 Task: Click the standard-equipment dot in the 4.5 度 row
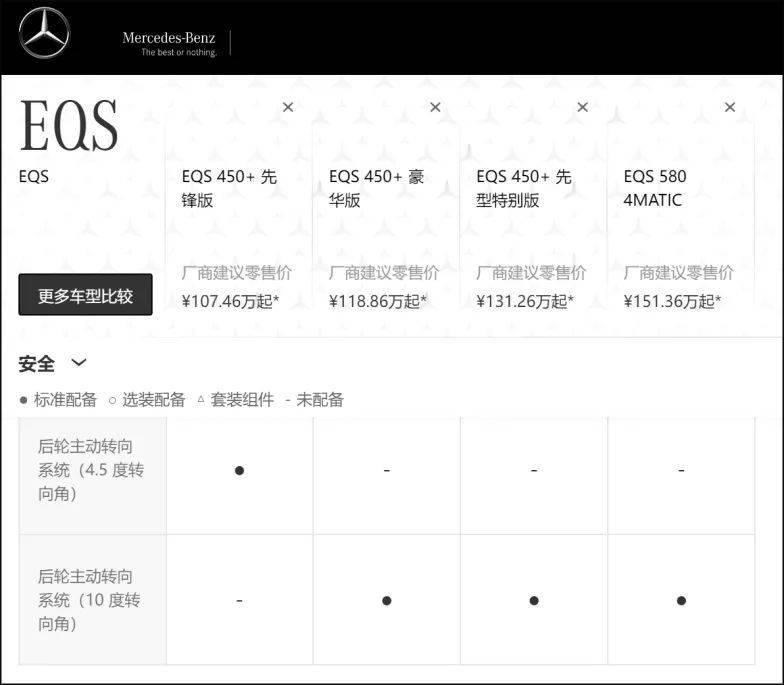click(239, 470)
